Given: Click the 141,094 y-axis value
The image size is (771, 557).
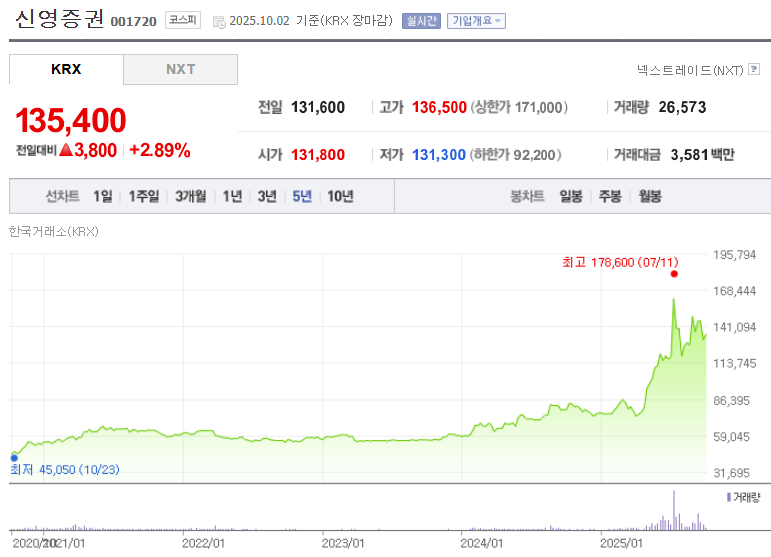Looking at the screenshot, I should (x=734, y=327).
